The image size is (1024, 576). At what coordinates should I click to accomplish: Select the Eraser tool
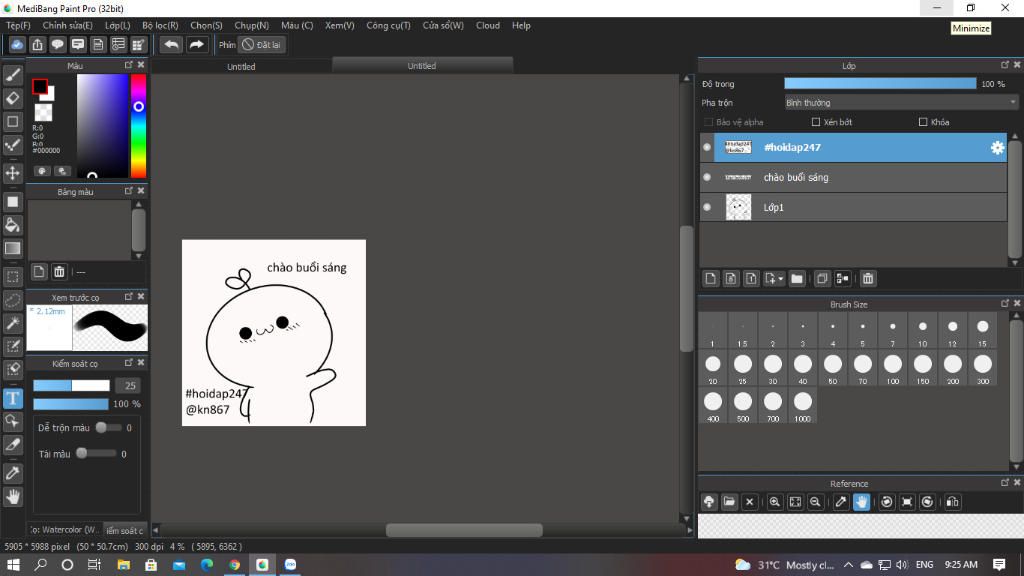[12, 98]
